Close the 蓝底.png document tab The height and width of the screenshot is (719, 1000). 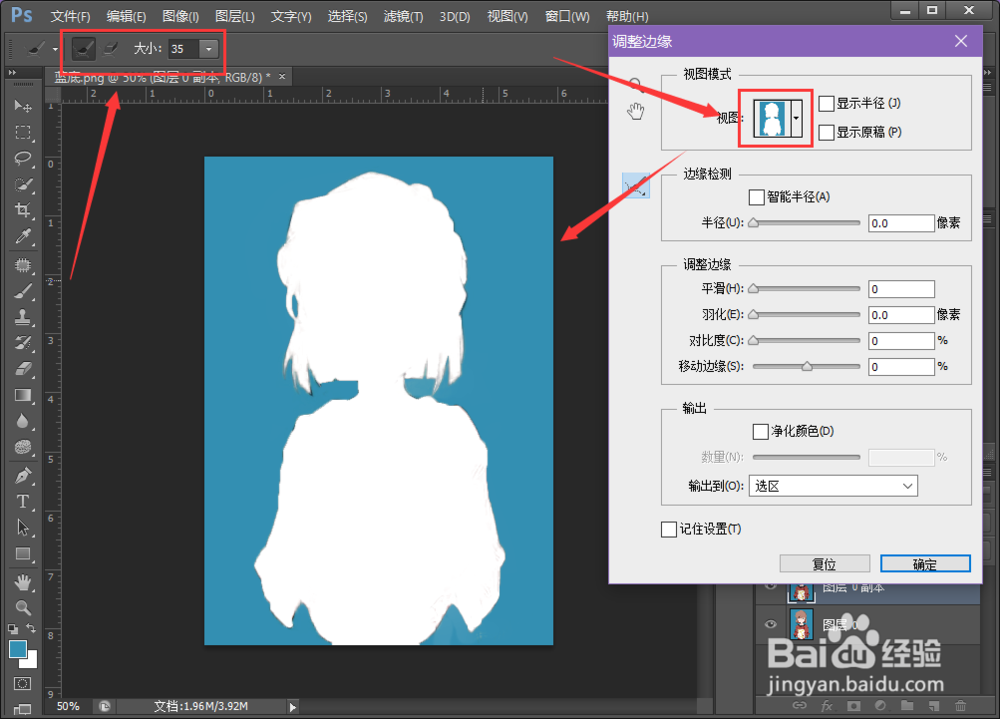click(x=282, y=77)
